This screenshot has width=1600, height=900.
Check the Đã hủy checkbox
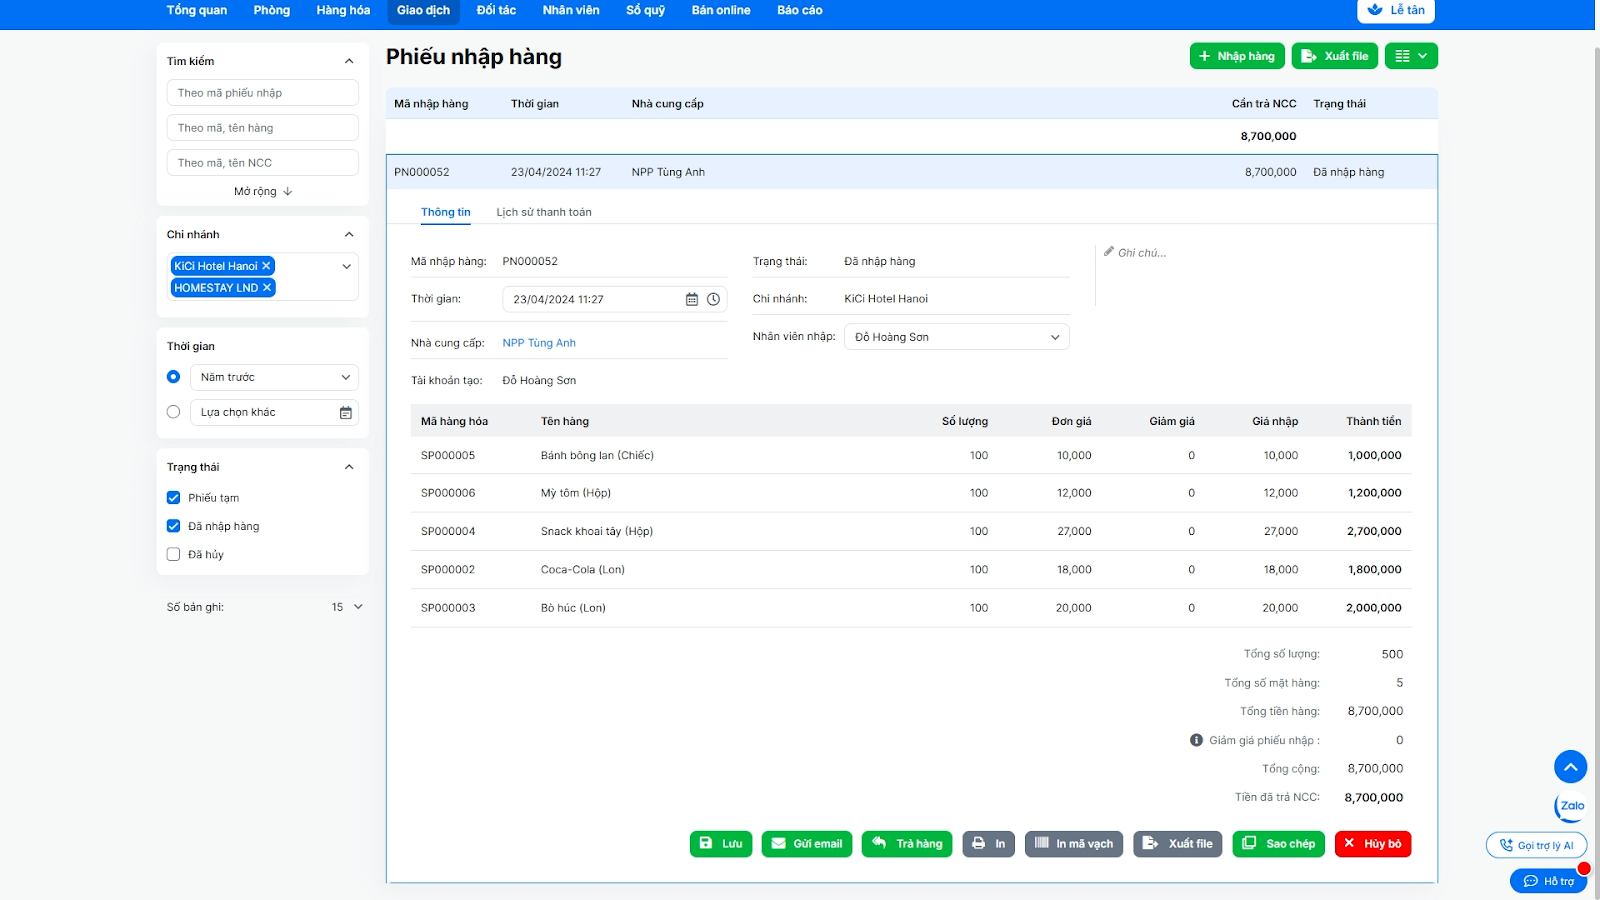(x=173, y=554)
